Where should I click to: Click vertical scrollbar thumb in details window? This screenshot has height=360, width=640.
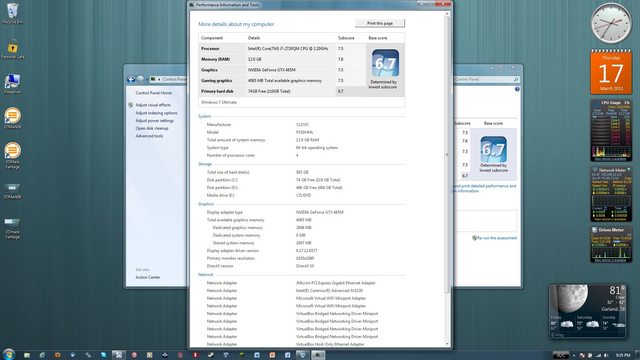pos(447,155)
